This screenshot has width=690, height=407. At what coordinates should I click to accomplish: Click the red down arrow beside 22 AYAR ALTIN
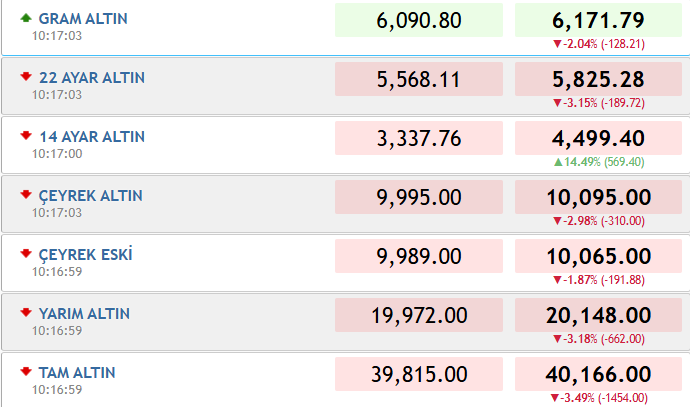[26, 77]
